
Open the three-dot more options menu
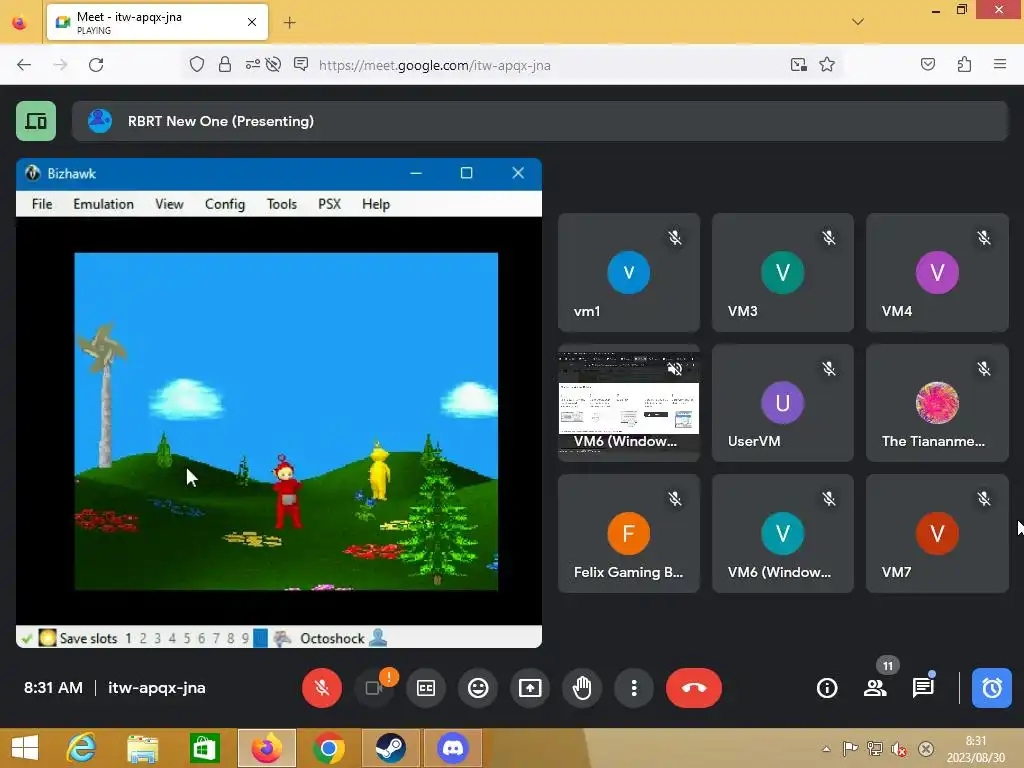pyautogui.click(x=633, y=688)
